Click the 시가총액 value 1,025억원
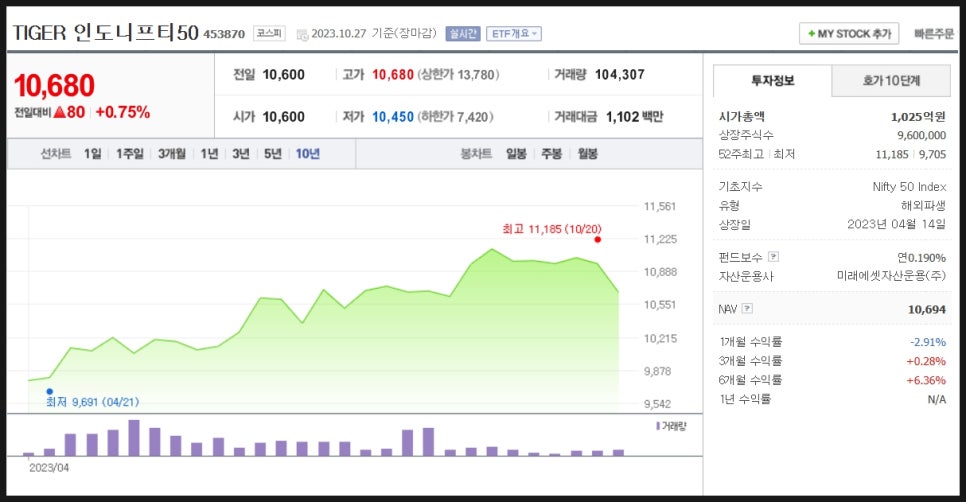This screenshot has height=502, width=966. [918, 116]
